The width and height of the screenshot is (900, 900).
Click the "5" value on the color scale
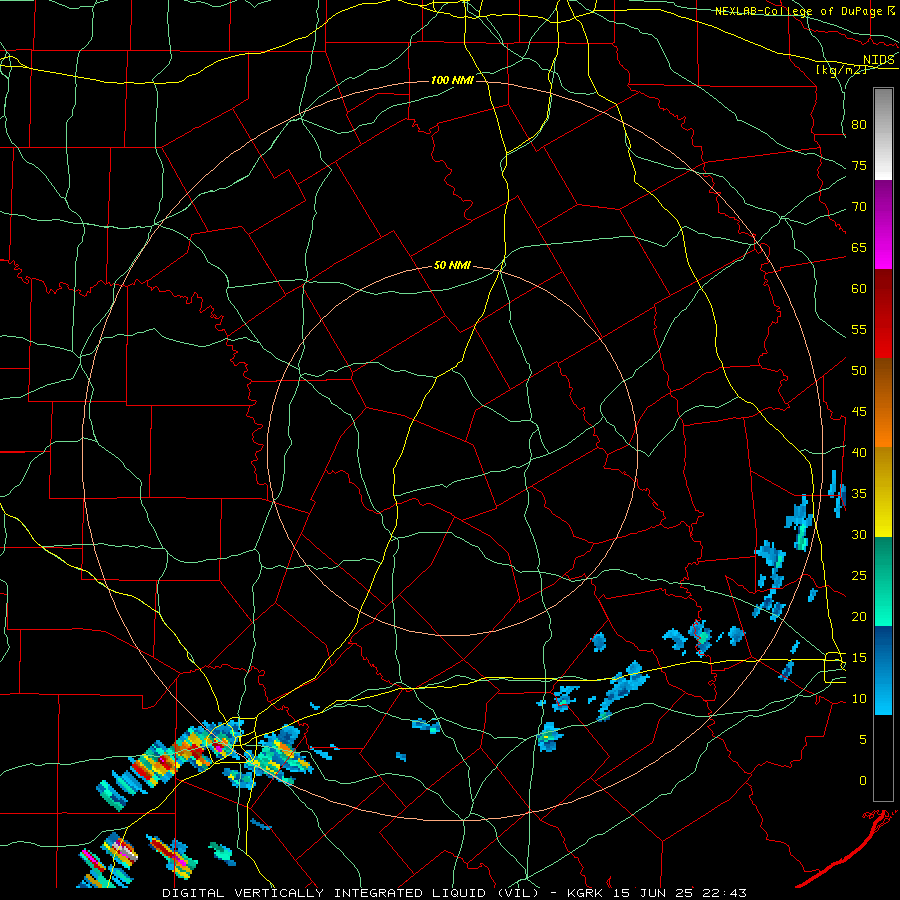tap(863, 739)
